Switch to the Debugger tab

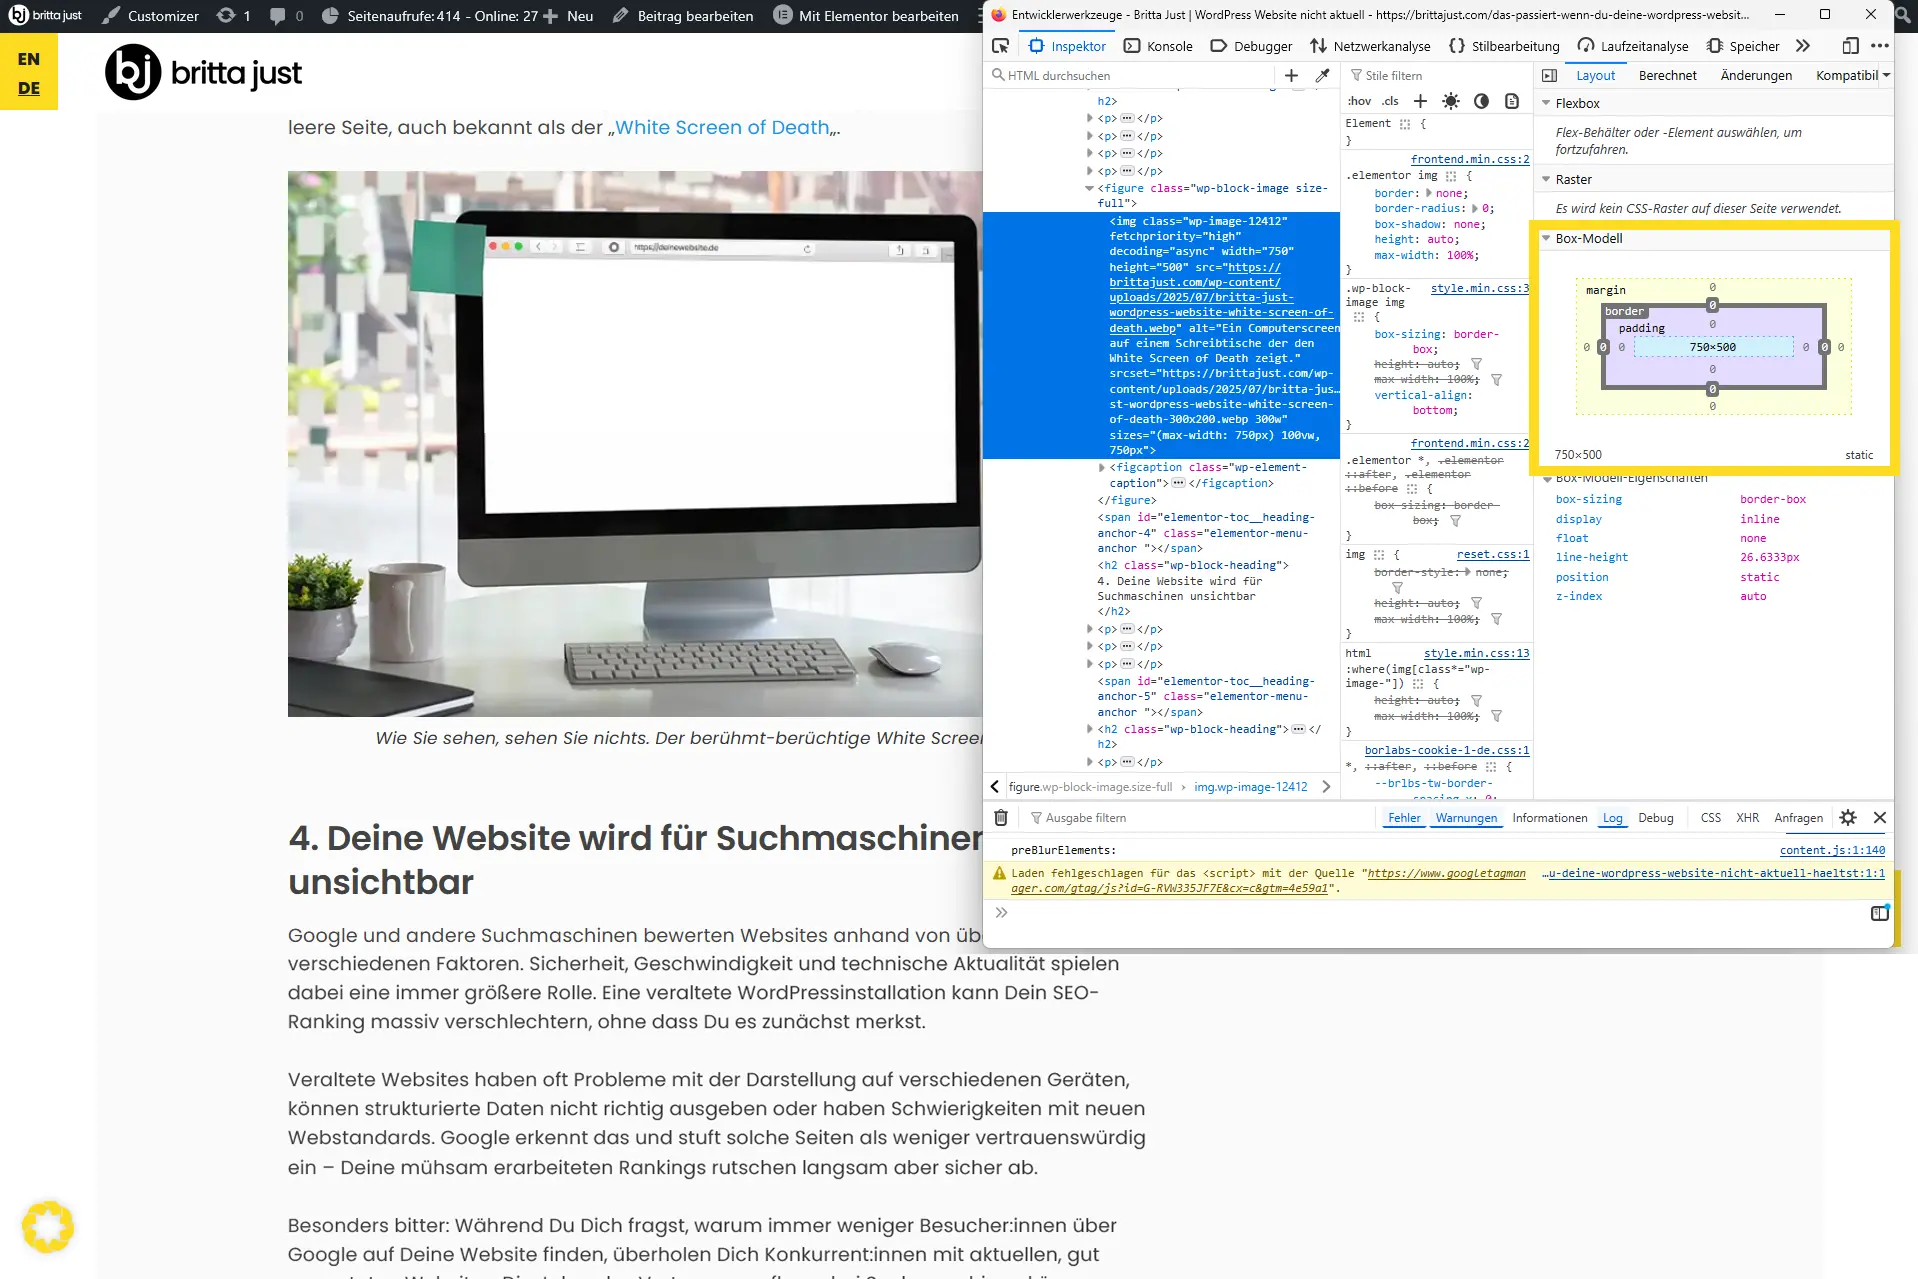[1251, 46]
